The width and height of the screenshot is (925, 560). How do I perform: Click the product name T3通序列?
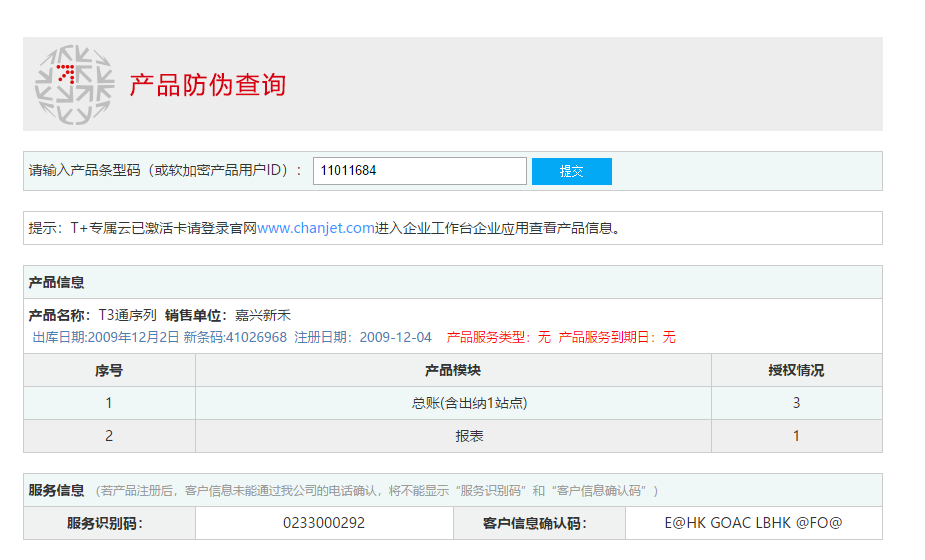127,315
